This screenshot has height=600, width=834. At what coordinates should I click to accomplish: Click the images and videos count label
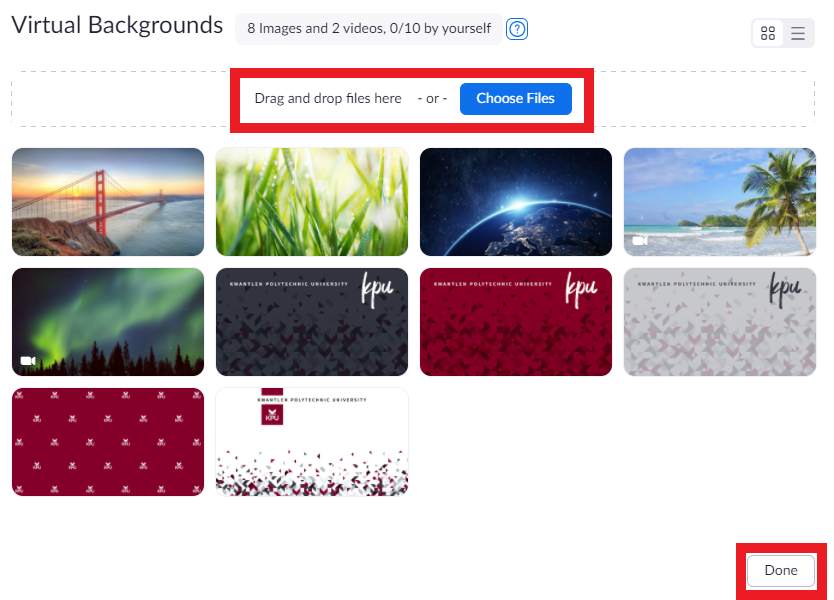click(369, 29)
